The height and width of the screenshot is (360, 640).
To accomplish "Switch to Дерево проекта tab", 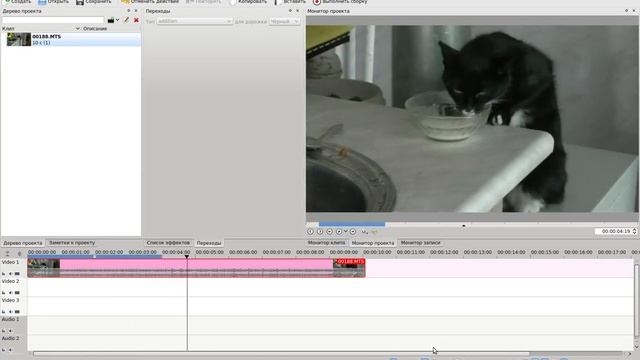I will pos(23,243).
